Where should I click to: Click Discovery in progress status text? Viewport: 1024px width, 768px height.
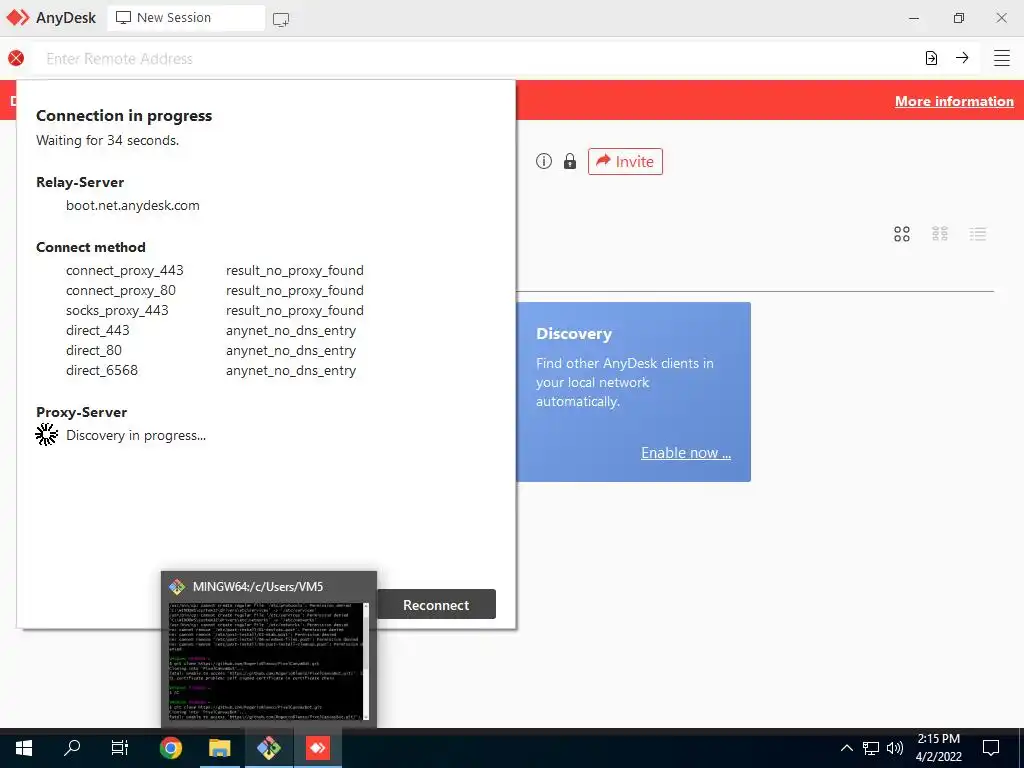click(x=136, y=436)
